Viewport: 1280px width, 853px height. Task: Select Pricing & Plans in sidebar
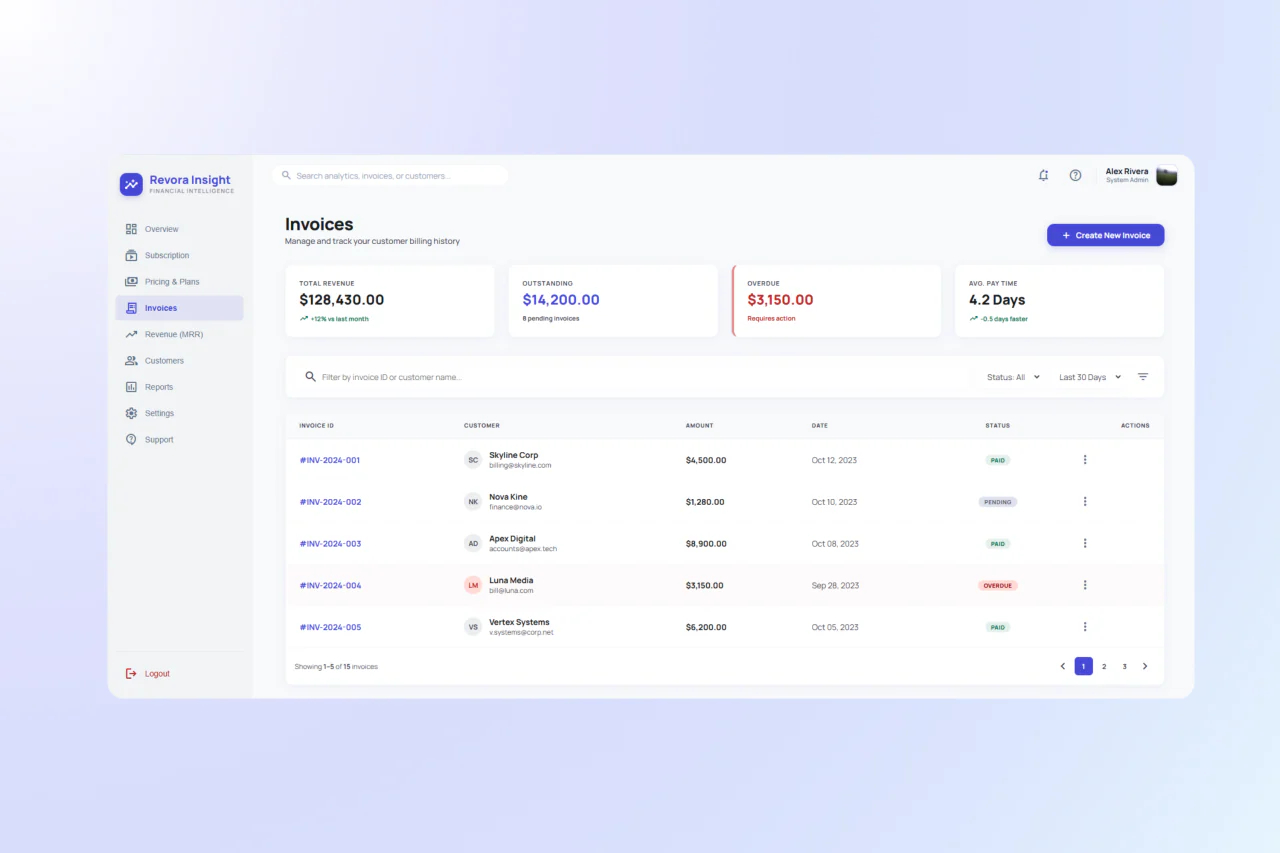(179, 282)
